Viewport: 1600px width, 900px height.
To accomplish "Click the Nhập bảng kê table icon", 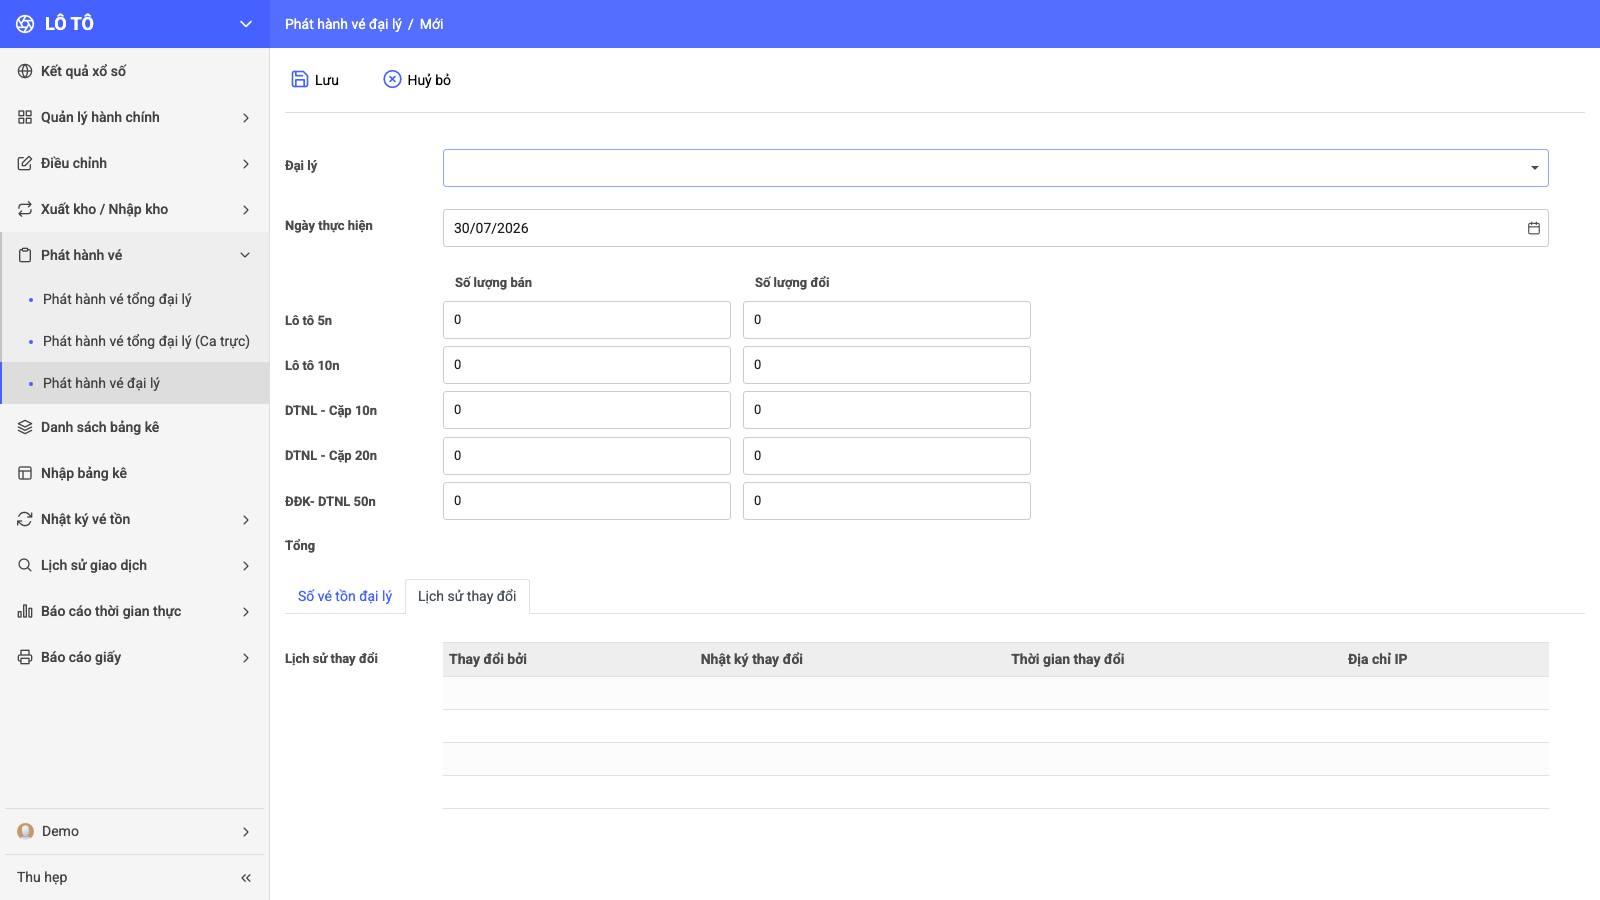I will (25, 473).
